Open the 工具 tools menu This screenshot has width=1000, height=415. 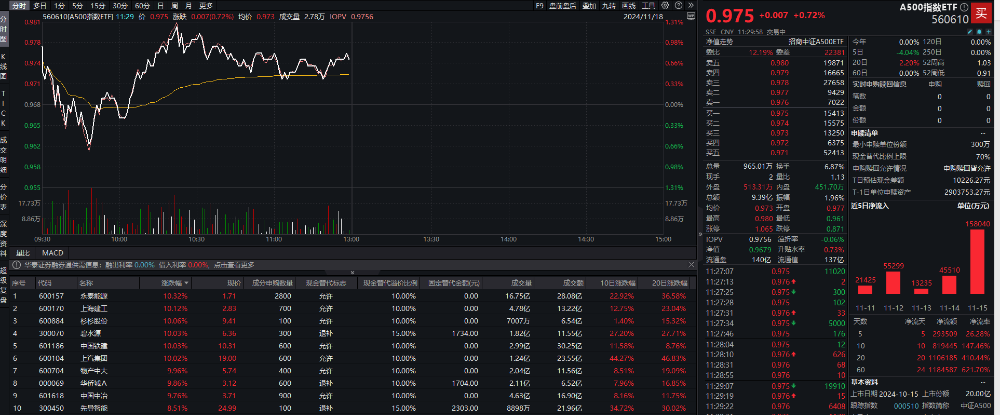(x=648, y=5)
